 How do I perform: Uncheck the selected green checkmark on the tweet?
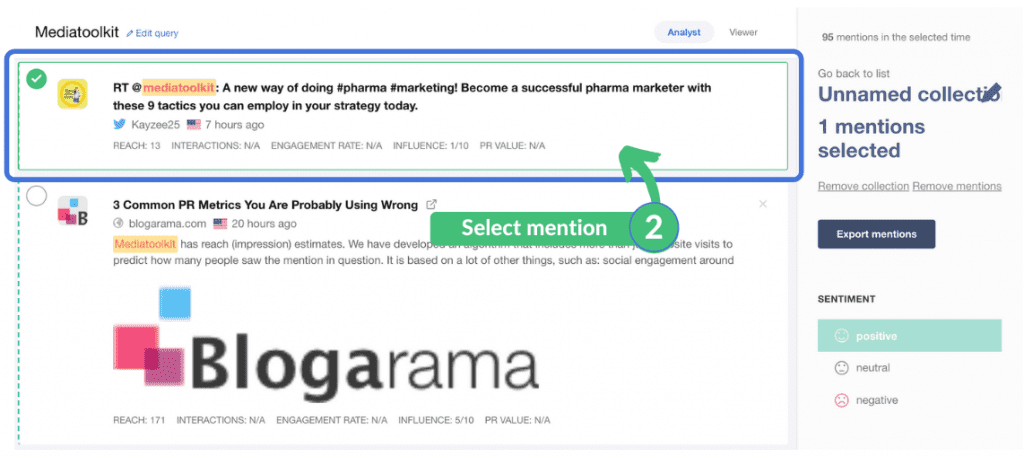[x=37, y=78]
